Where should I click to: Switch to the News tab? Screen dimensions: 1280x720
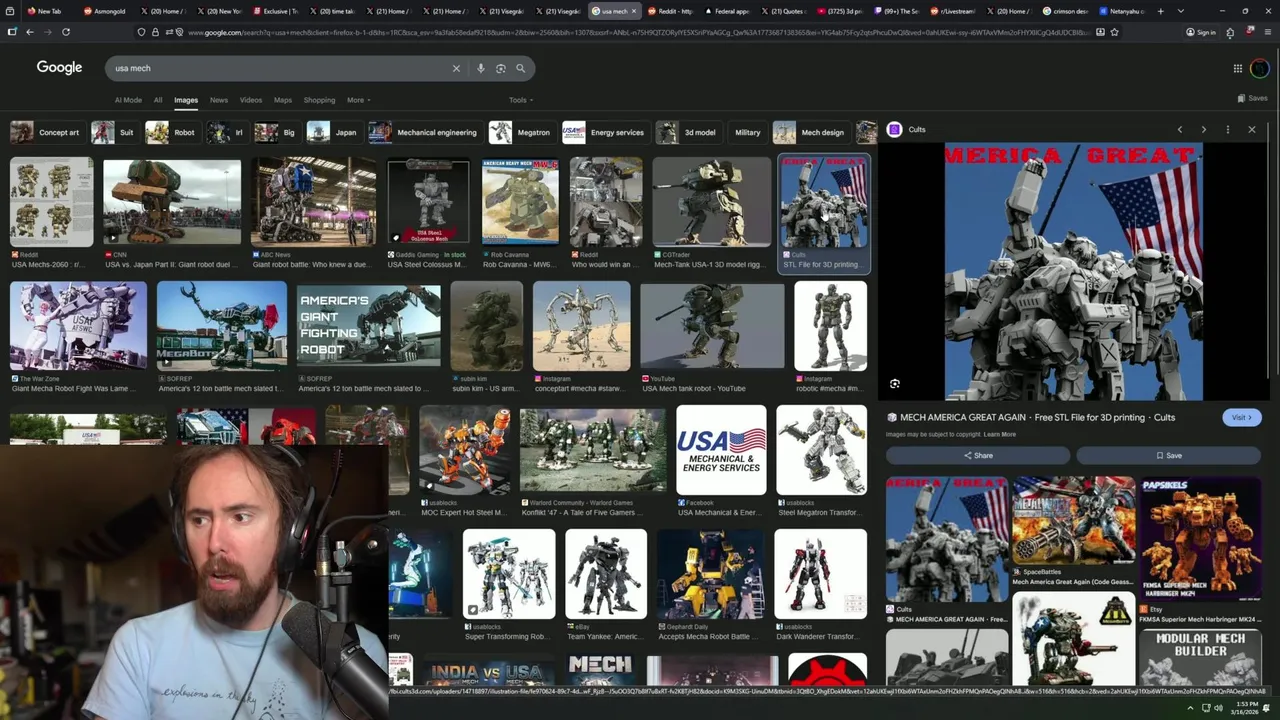tap(219, 100)
